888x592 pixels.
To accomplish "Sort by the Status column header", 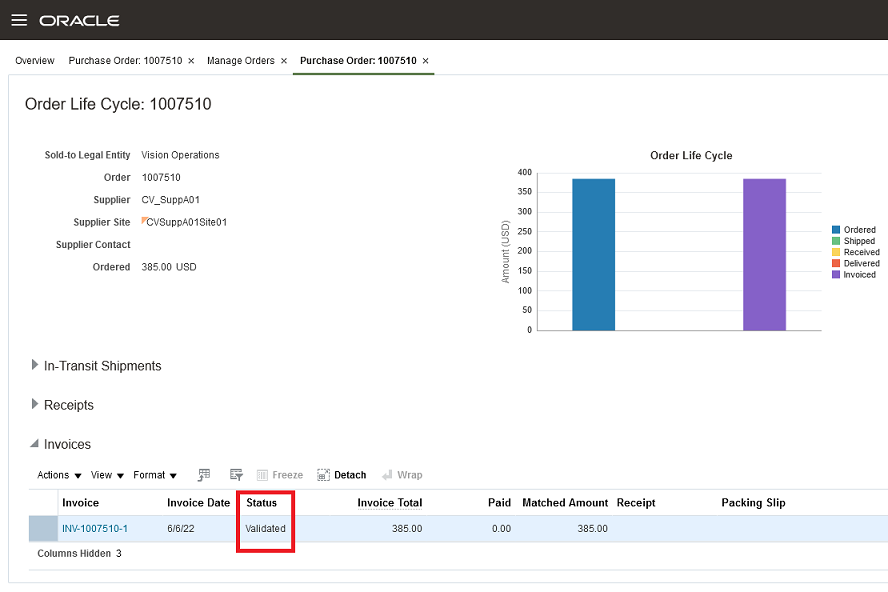I will pos(262,502).
